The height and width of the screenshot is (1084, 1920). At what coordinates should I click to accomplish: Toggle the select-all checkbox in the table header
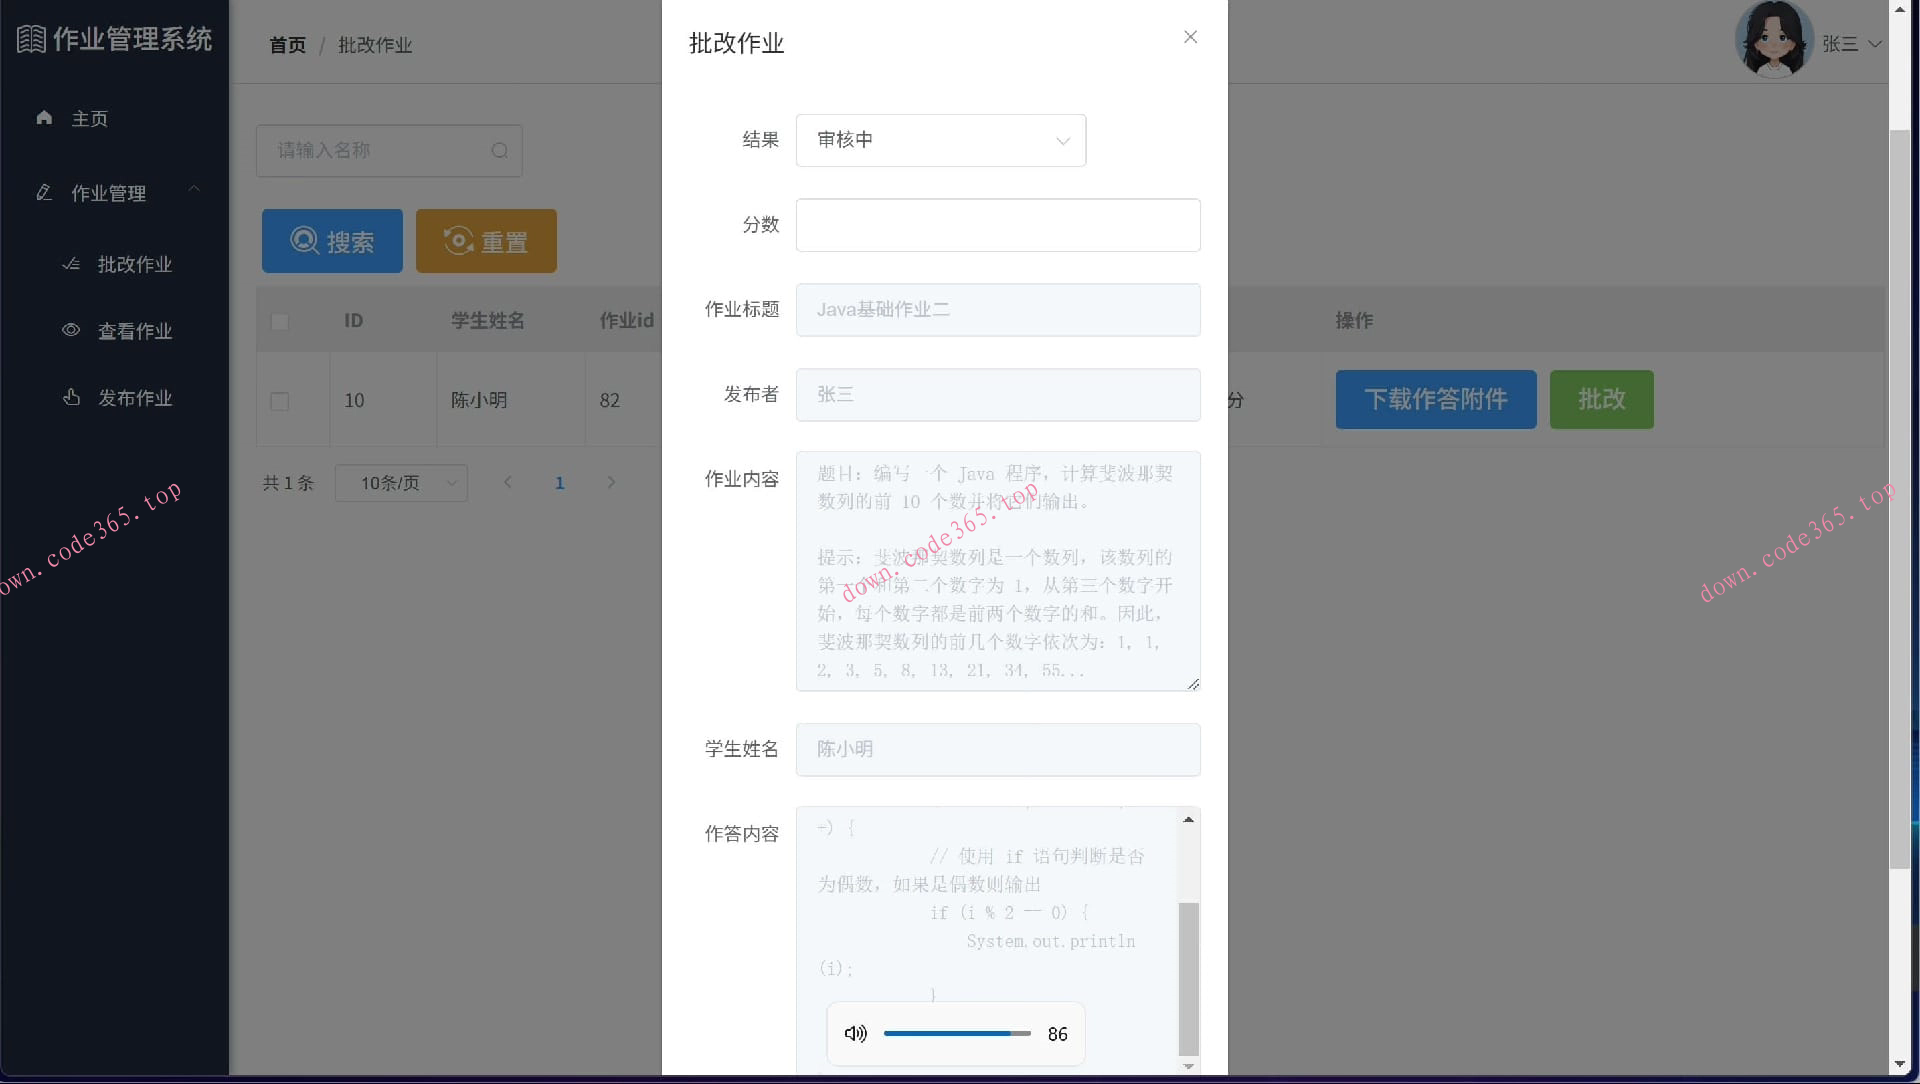(x=280, y=321)
